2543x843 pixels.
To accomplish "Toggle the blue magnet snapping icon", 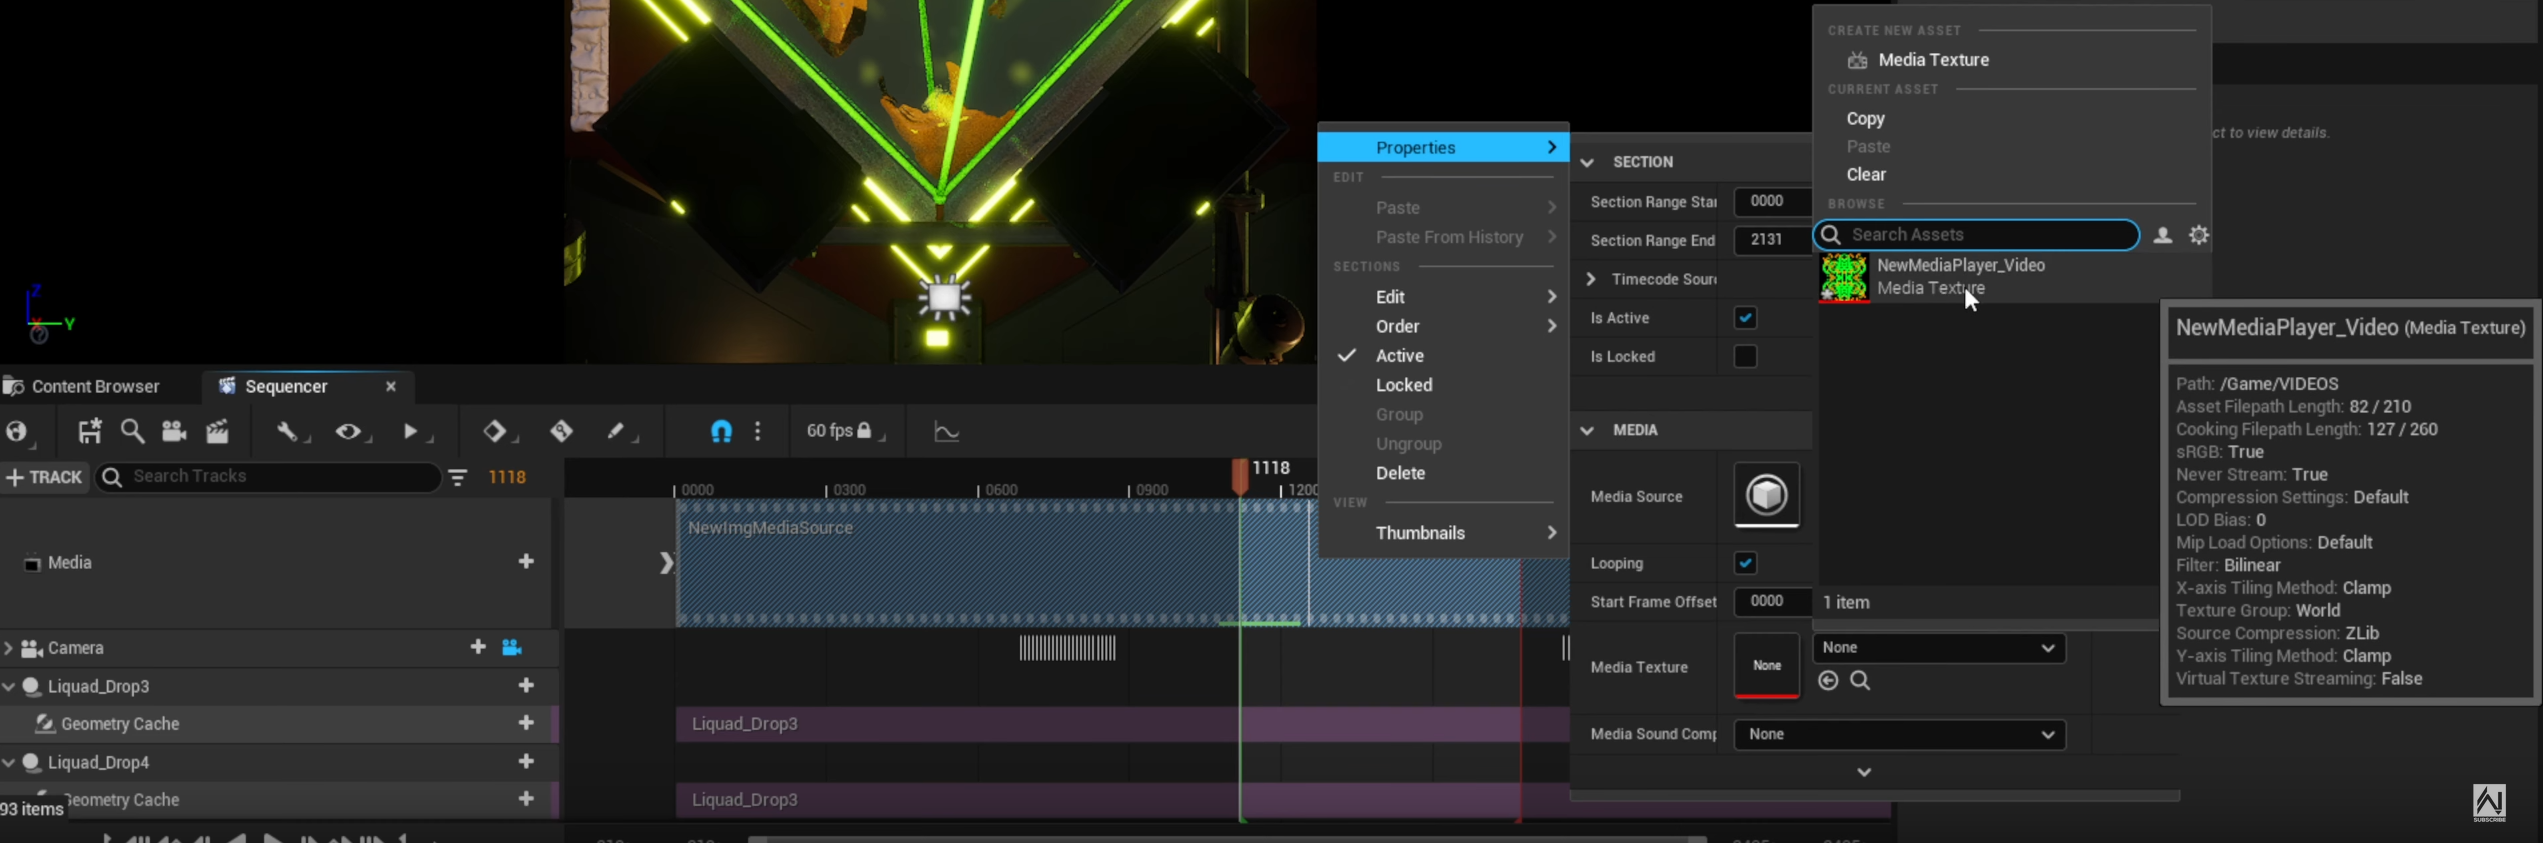I will coord(720,431).
